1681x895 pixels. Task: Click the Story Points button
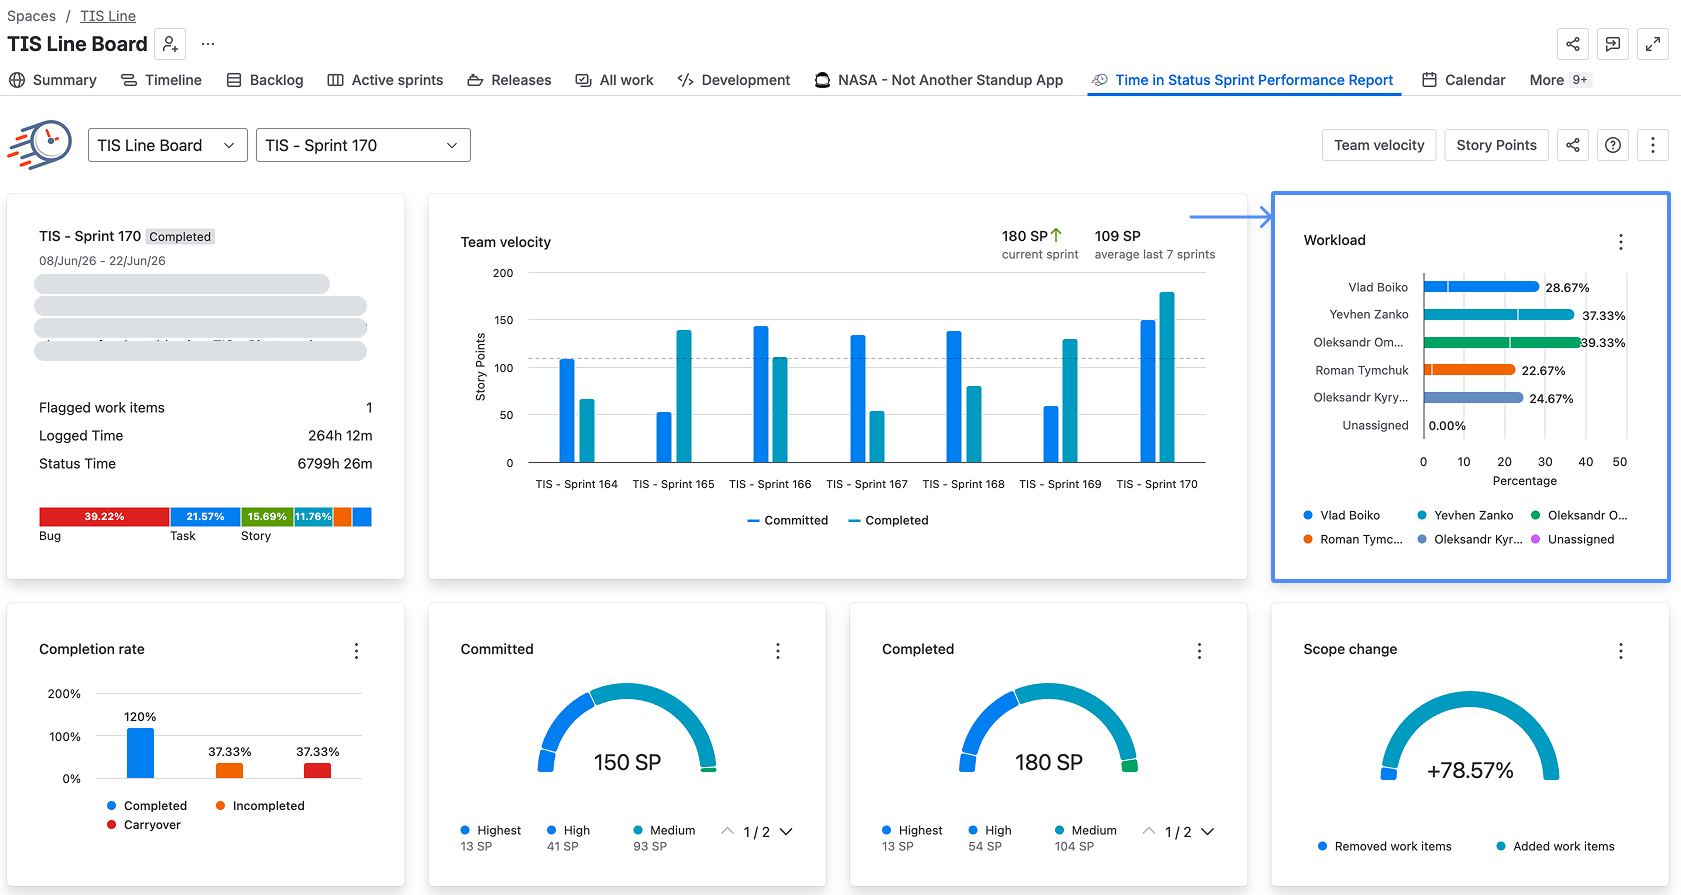coord(1496,145)
